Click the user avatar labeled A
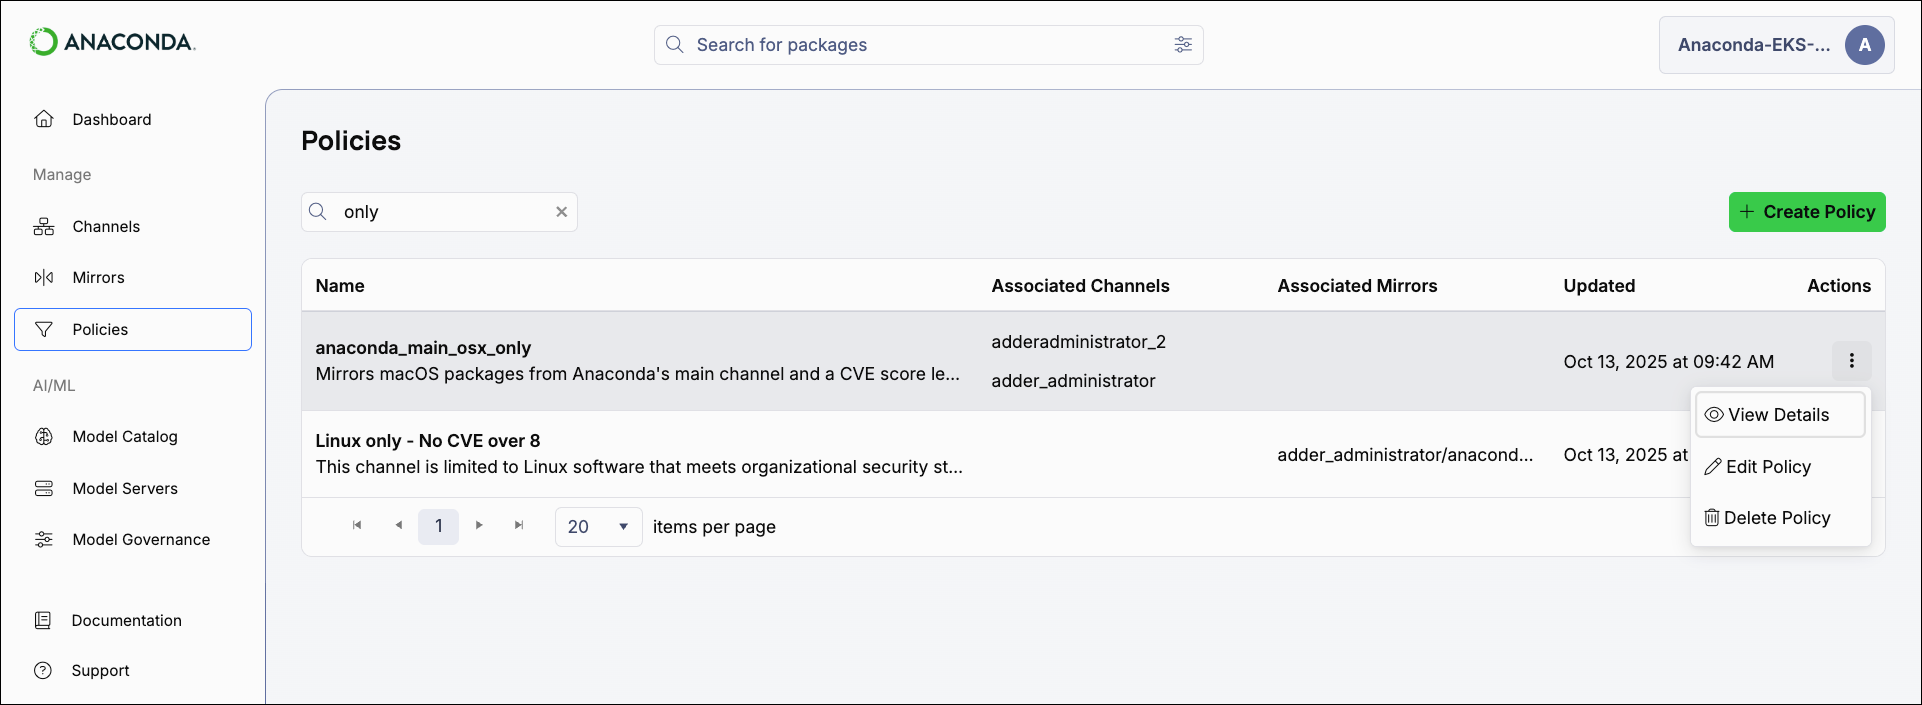The width and height of the screenshot is (1922, 705). pos(1864,45)
